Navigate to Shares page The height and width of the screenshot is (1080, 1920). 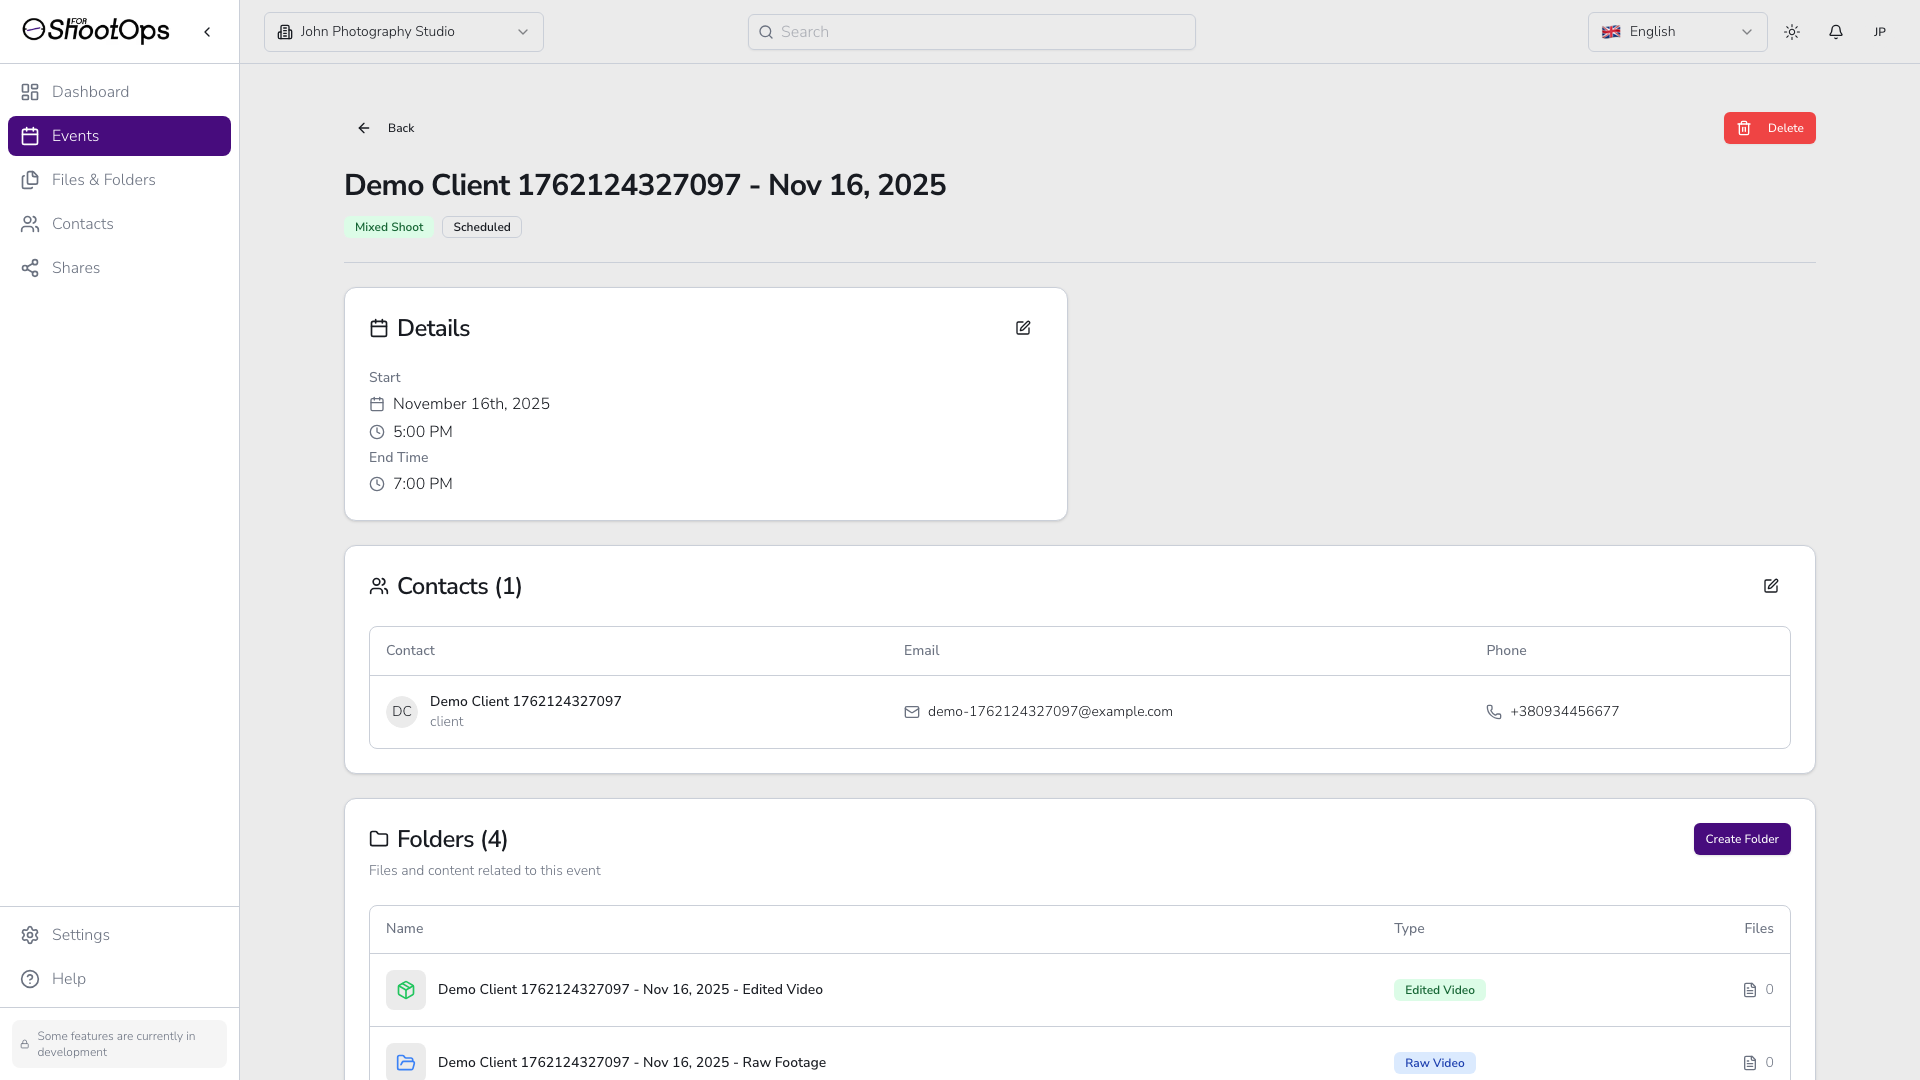point(76,268)
